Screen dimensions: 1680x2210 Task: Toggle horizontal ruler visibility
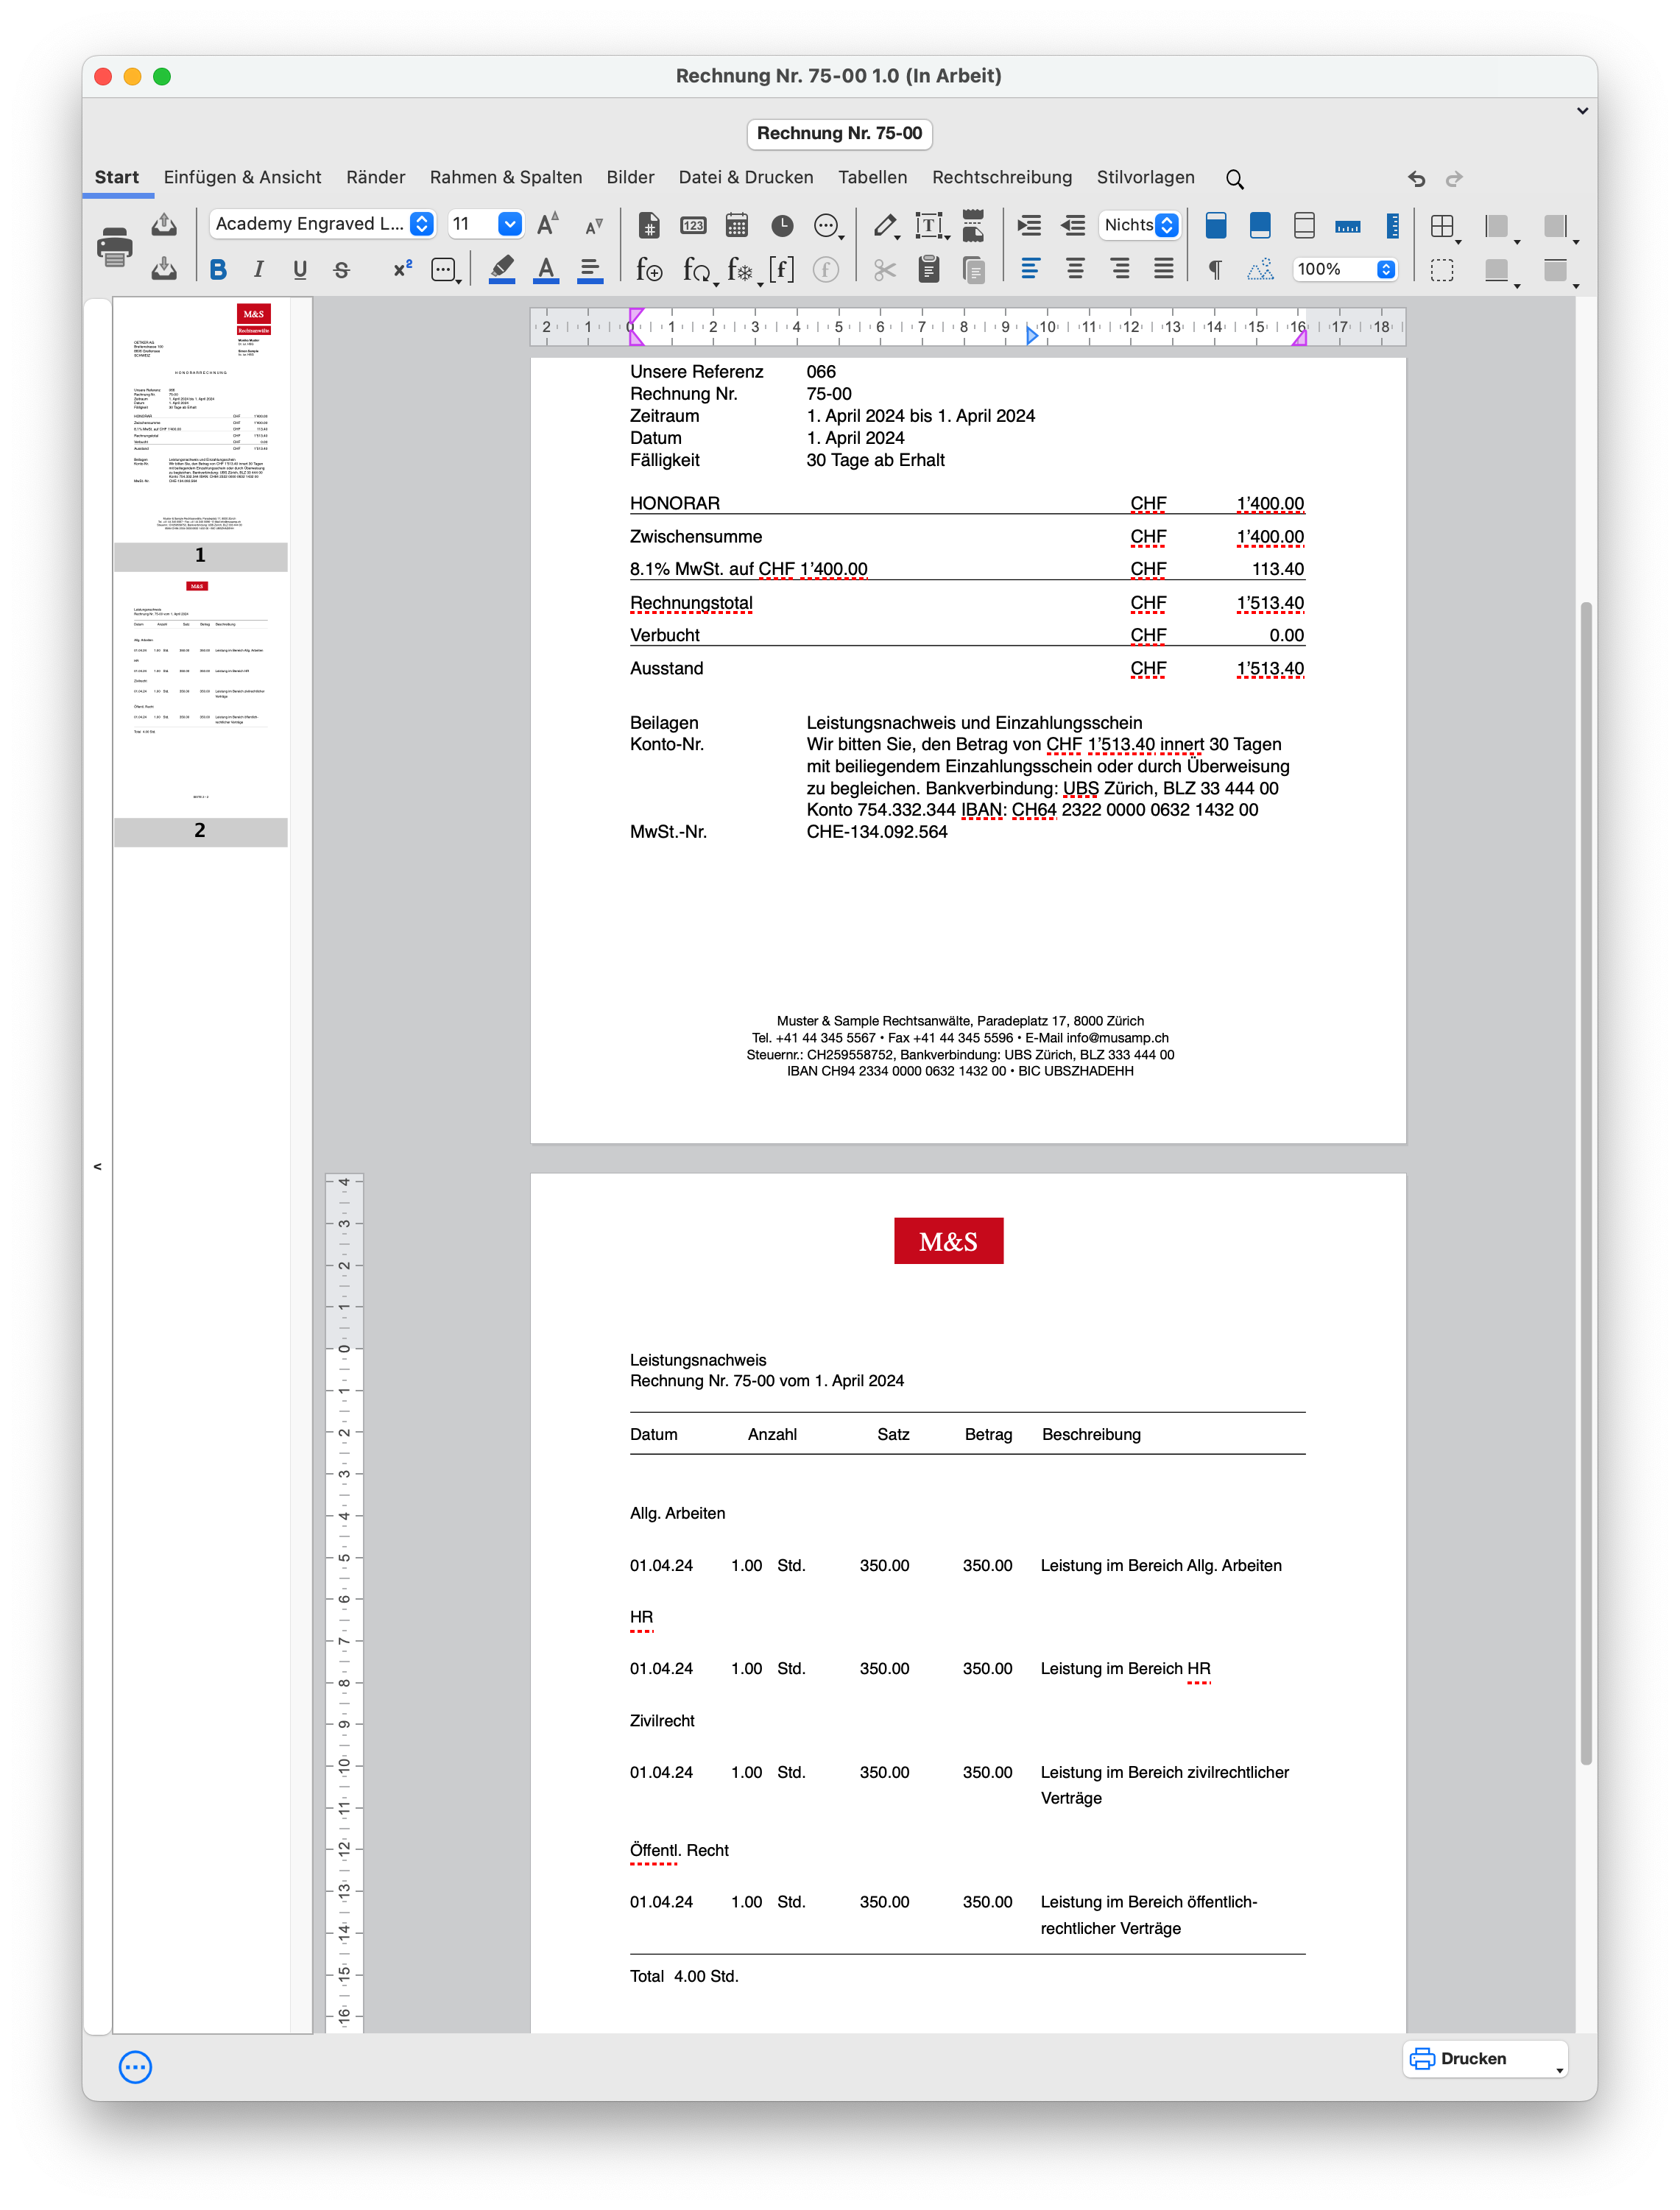[1348, 227]
